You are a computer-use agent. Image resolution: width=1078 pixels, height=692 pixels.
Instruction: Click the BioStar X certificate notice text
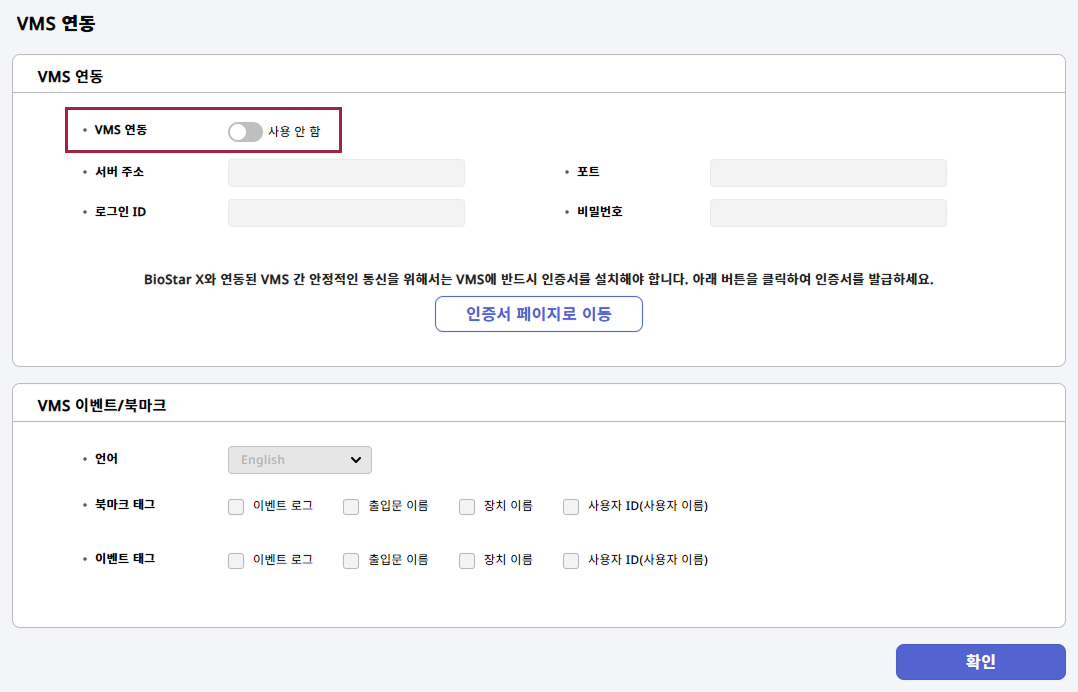(538, 280)
